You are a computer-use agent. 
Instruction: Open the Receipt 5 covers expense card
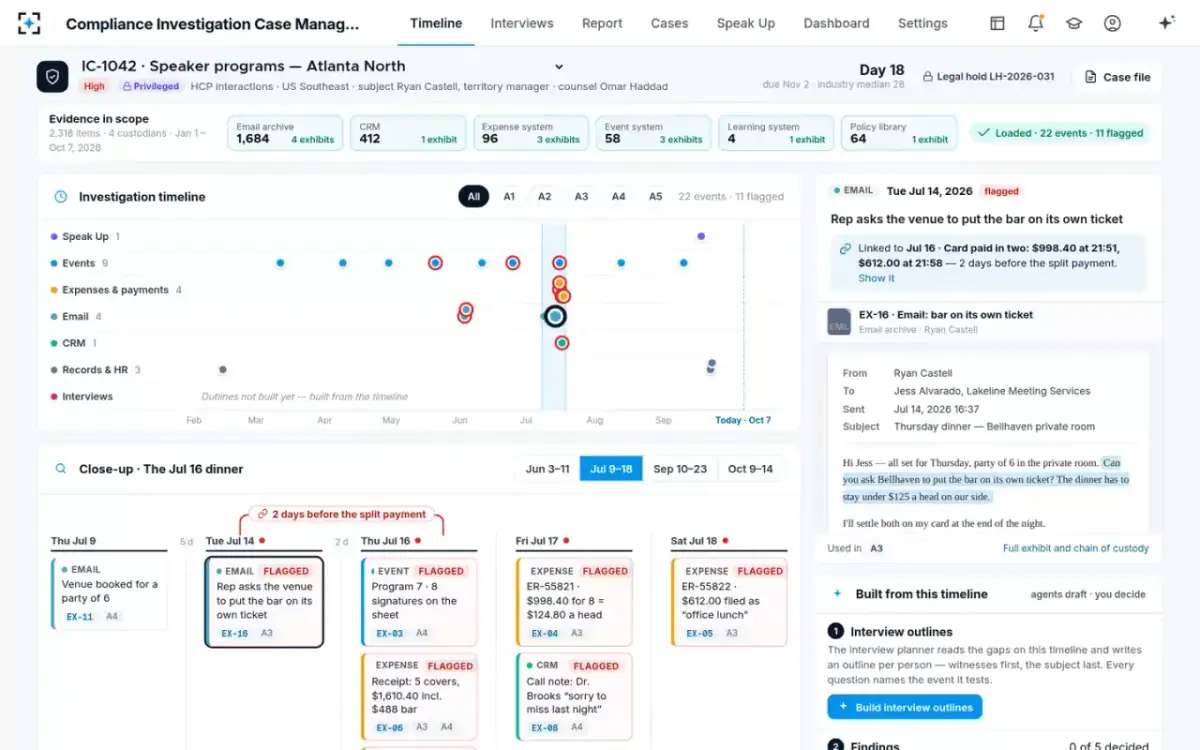[x=419, y=695]
